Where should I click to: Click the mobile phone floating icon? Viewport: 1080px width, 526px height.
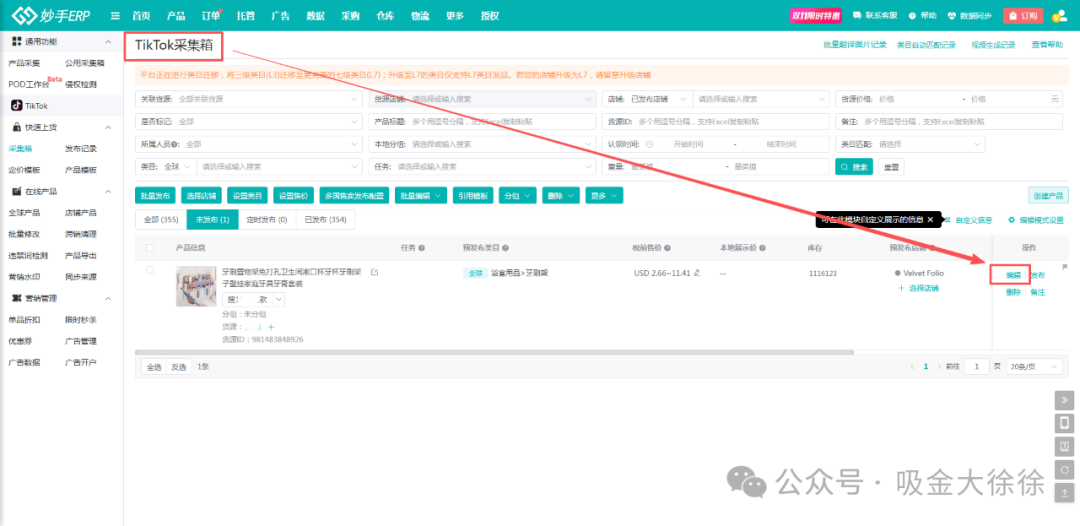click(1064, 423)
